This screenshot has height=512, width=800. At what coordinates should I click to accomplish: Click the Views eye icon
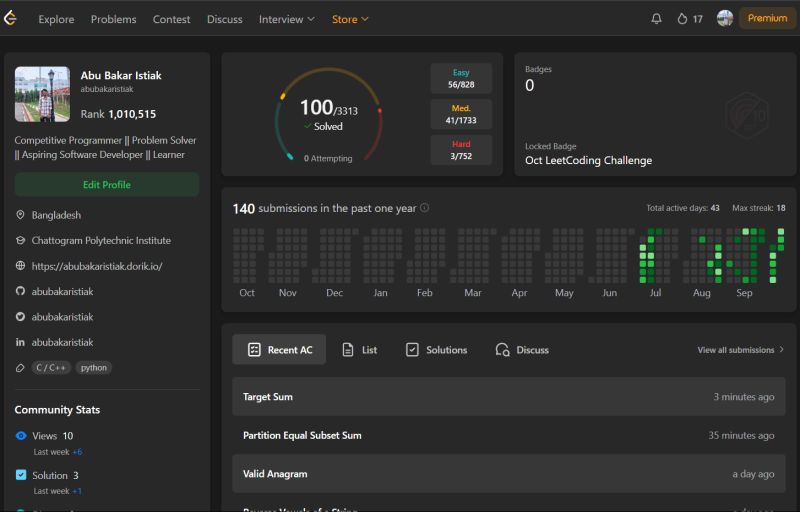21,436
